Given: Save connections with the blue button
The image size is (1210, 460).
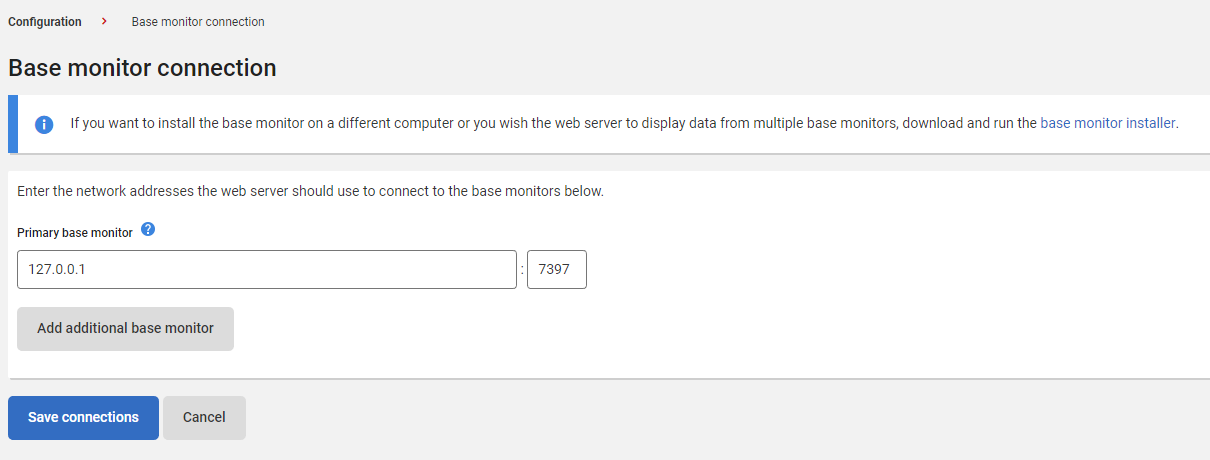Looking at the screenshot, I should (x=83, y=418).
